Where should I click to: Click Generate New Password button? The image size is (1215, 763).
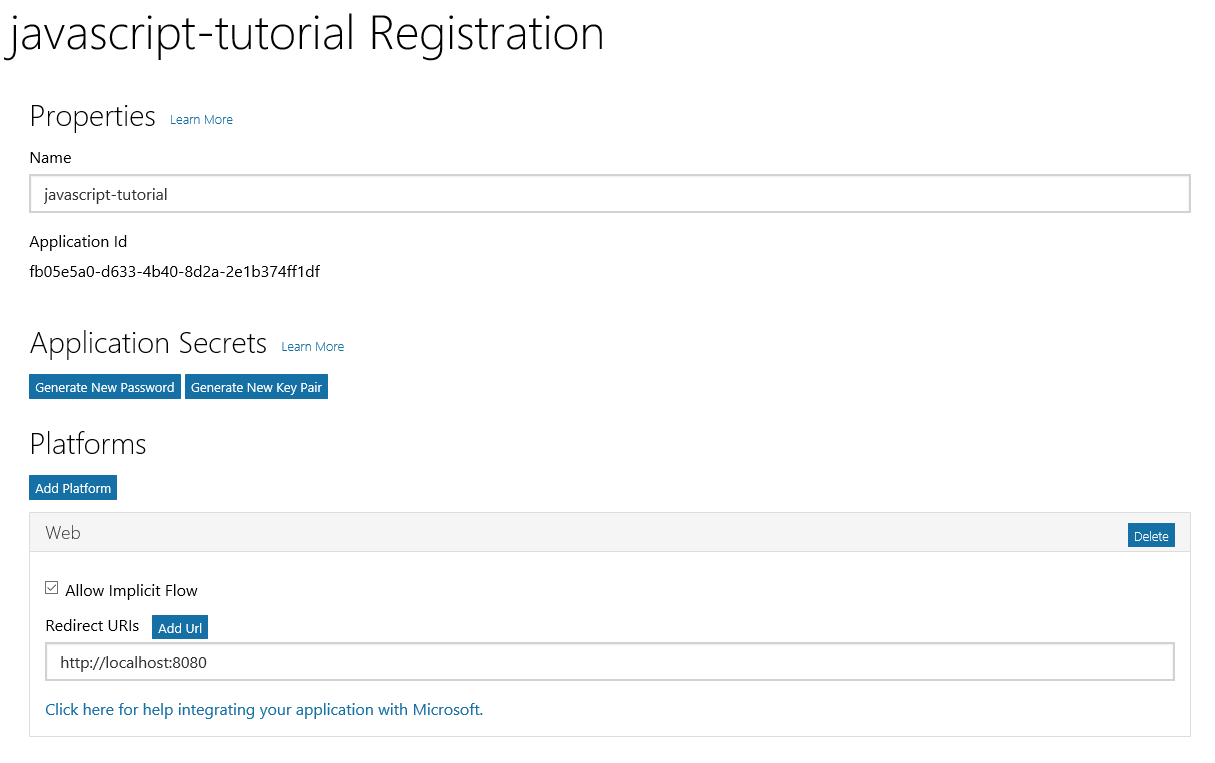(x=105, y=387)
